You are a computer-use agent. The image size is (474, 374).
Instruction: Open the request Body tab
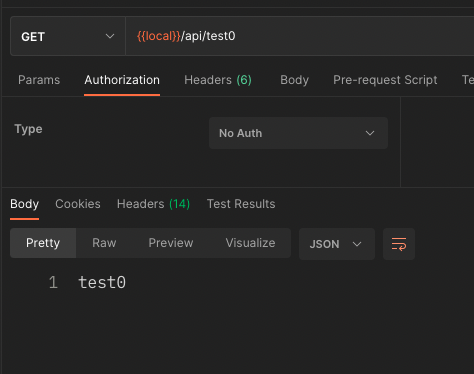click(294, 80)
